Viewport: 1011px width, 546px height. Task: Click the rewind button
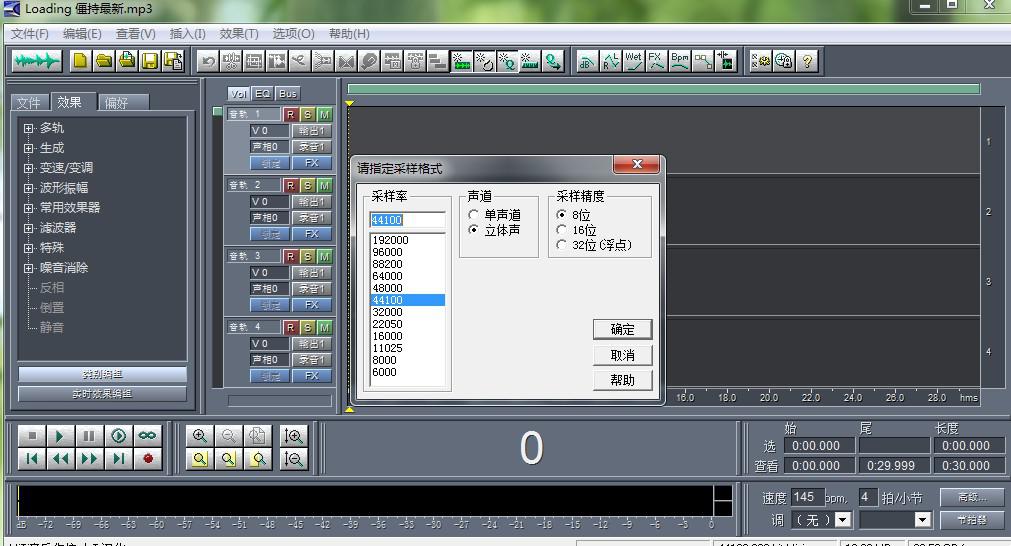60,459
